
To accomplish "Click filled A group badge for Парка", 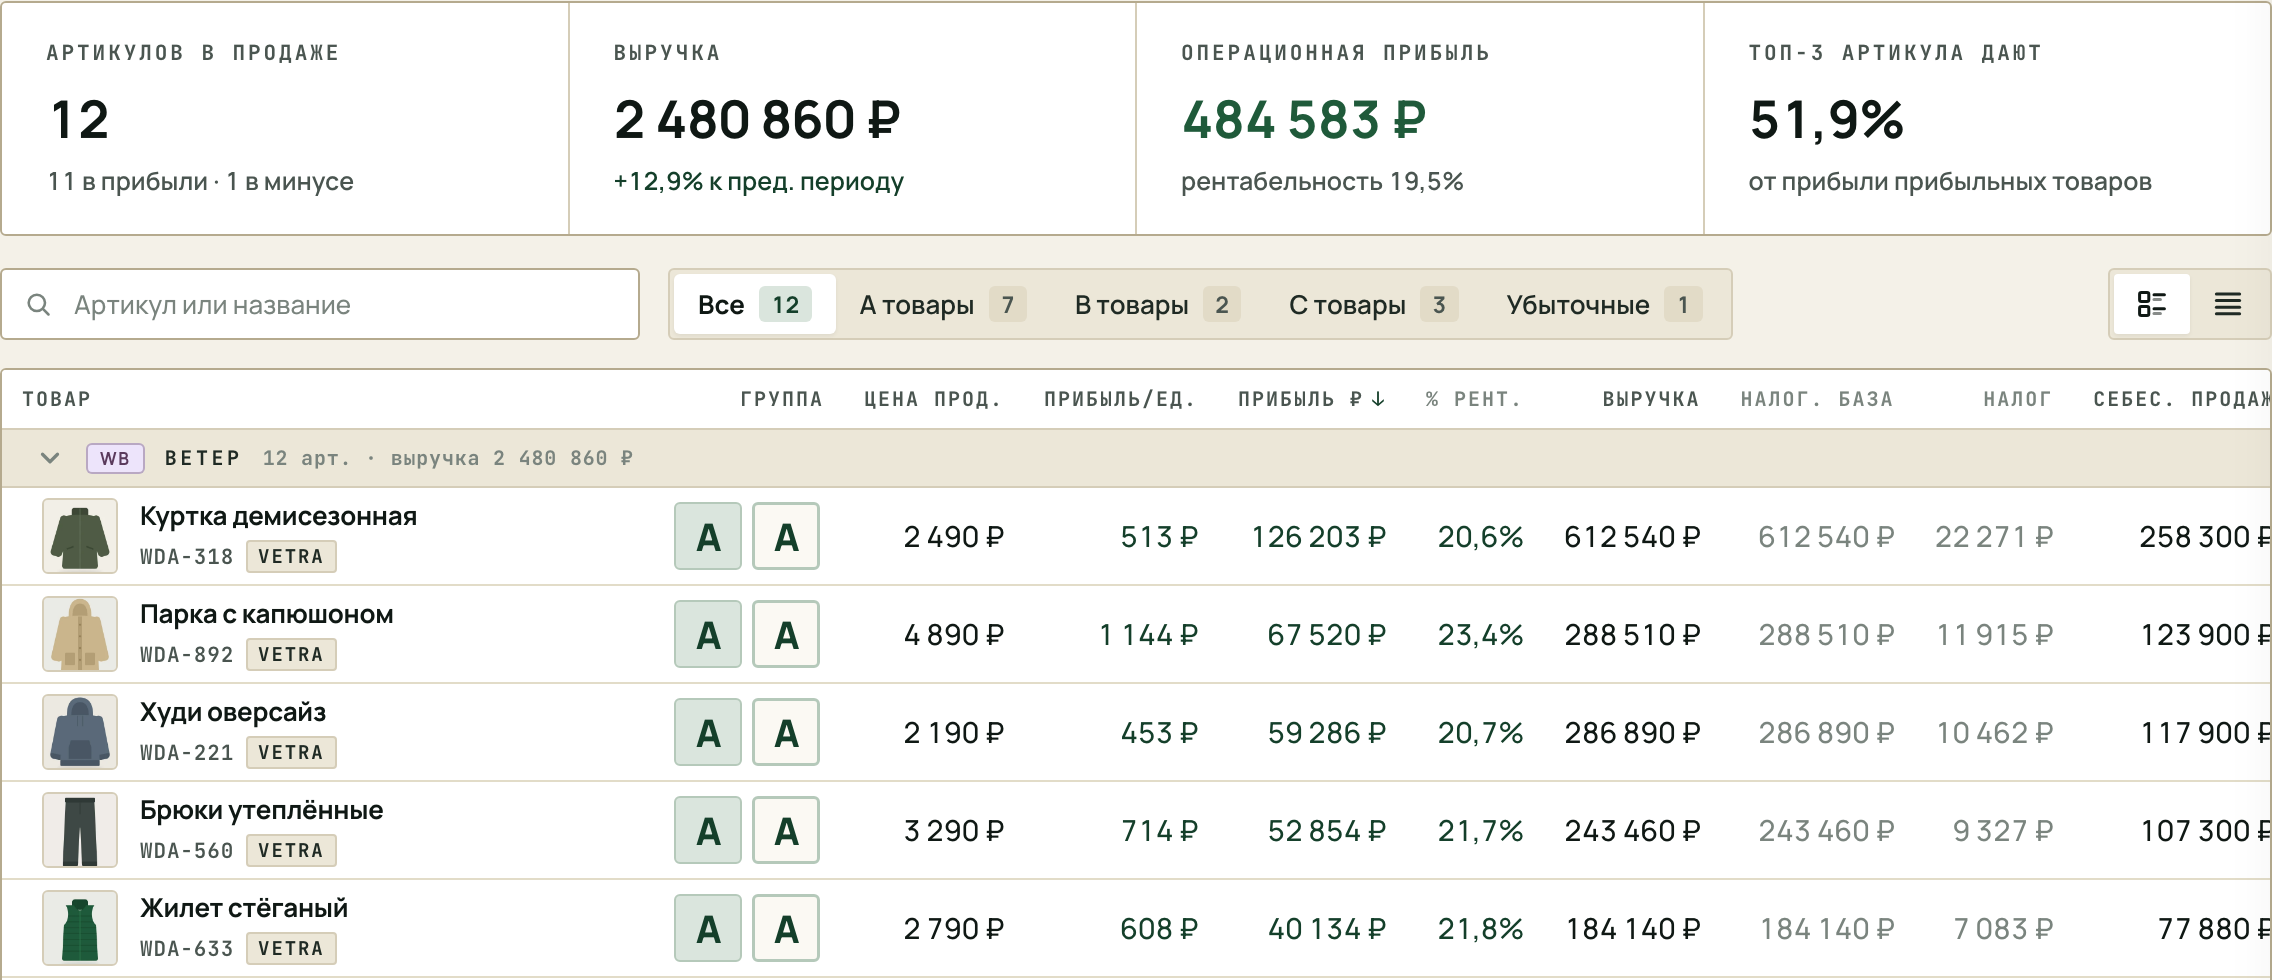I will 708,634.
